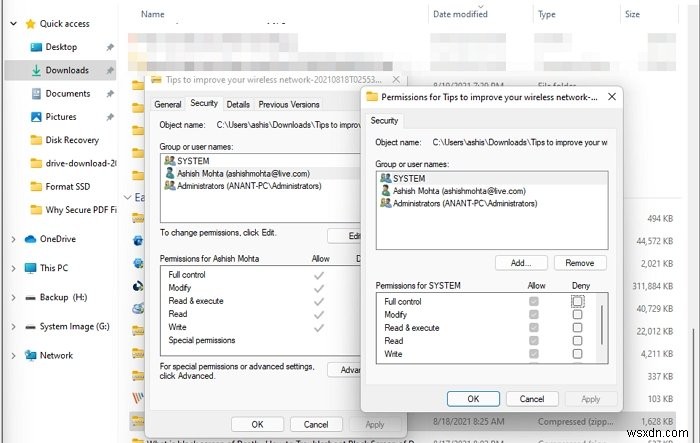Screen dimensions: 700x443
Task: Select Ashish Mohta in Permissions user list
Action: 492,191
